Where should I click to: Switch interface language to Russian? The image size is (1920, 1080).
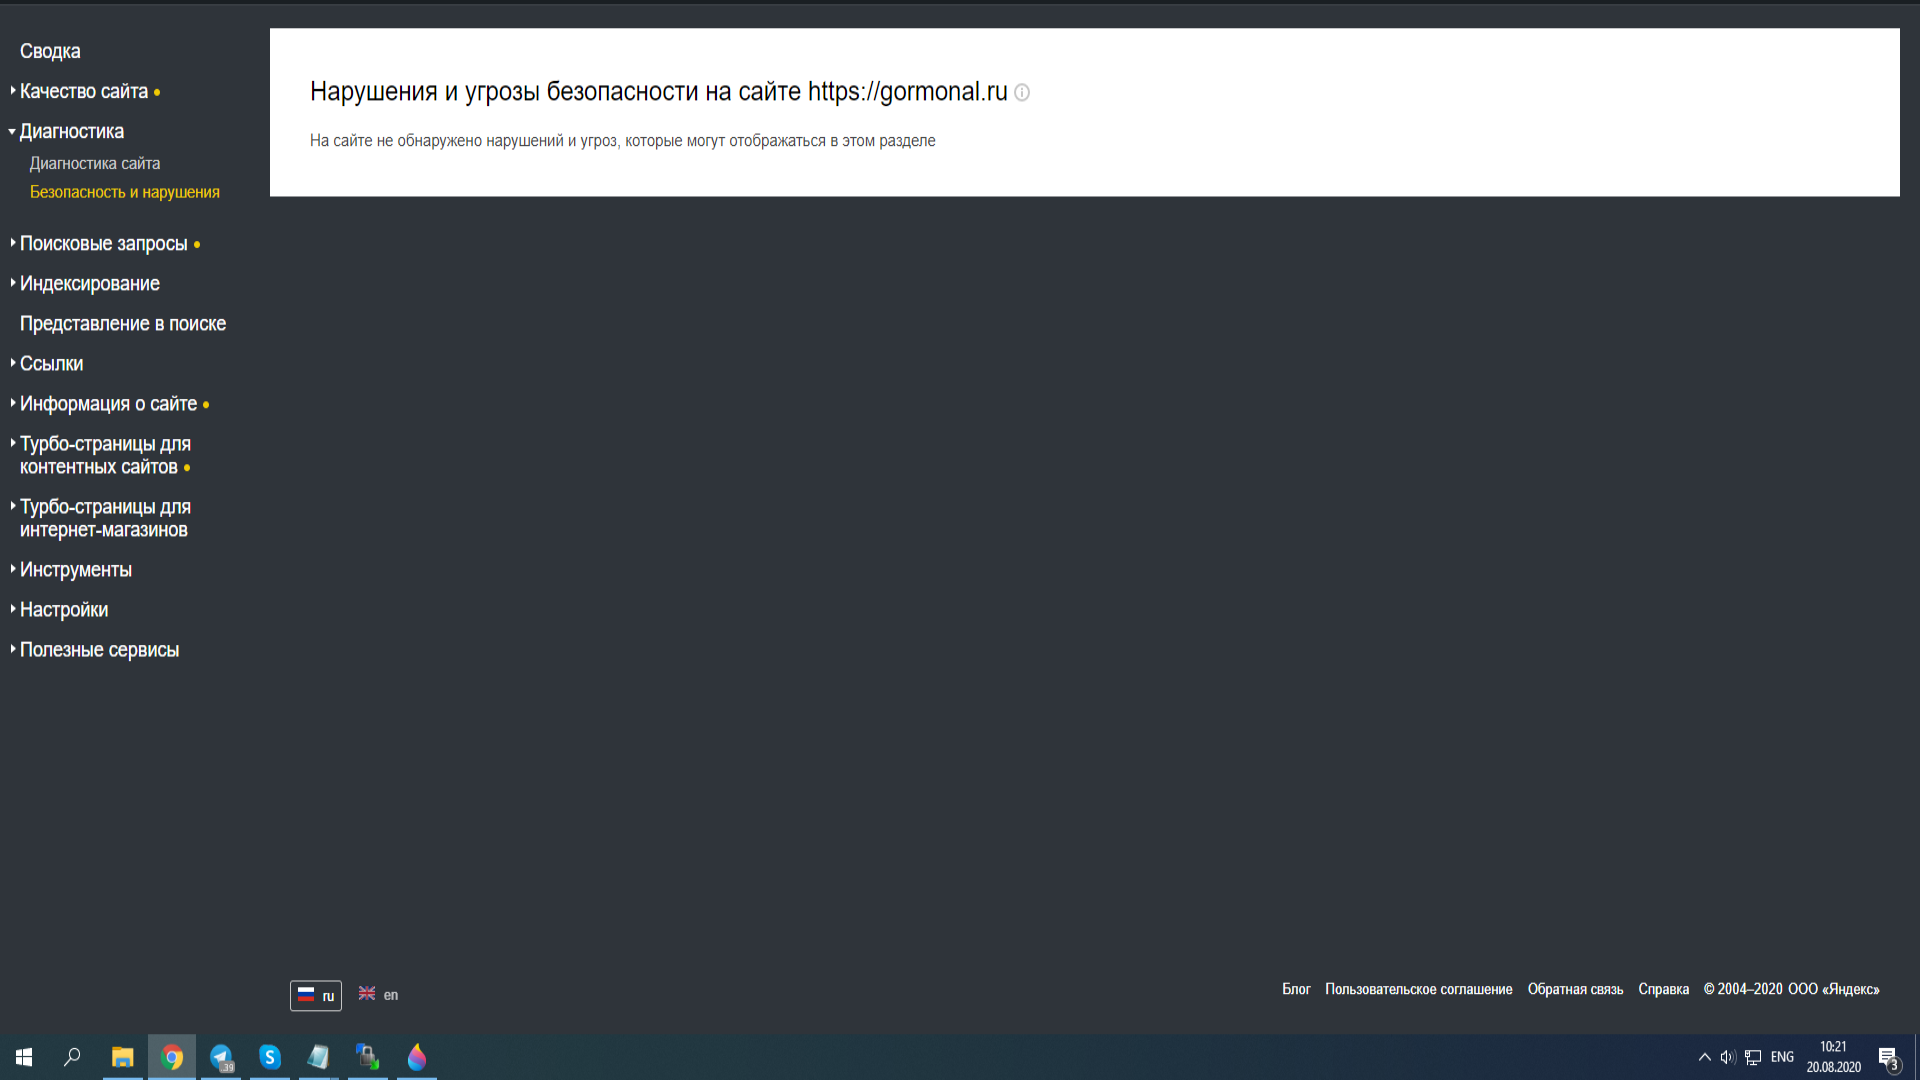point(316,995)
